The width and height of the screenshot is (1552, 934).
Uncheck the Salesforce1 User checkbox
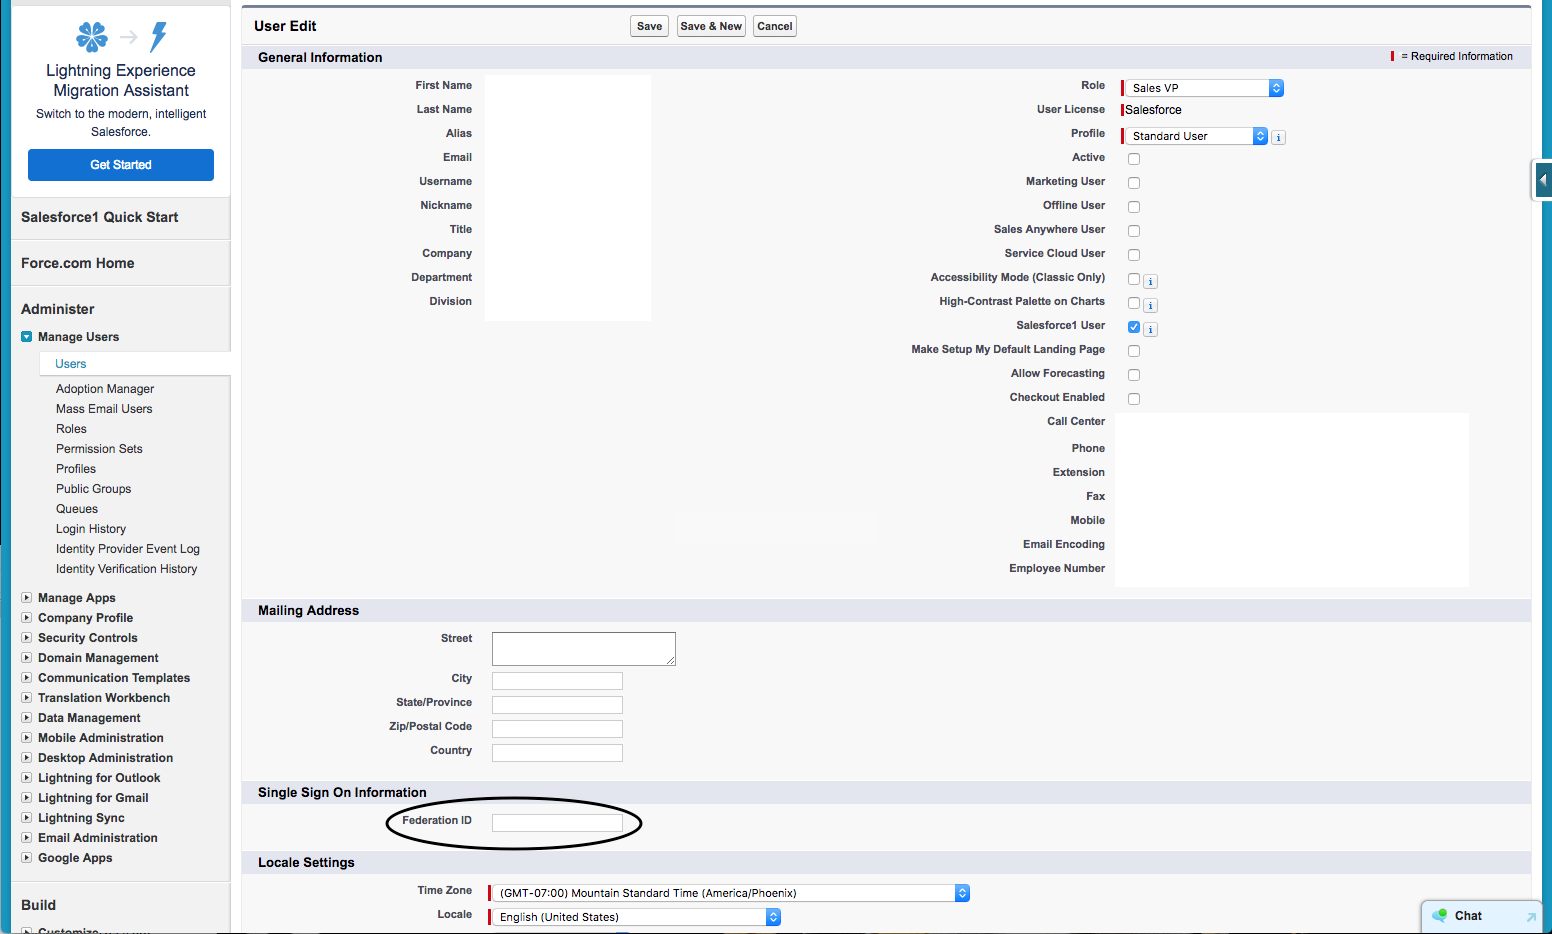pos(1134,327)
